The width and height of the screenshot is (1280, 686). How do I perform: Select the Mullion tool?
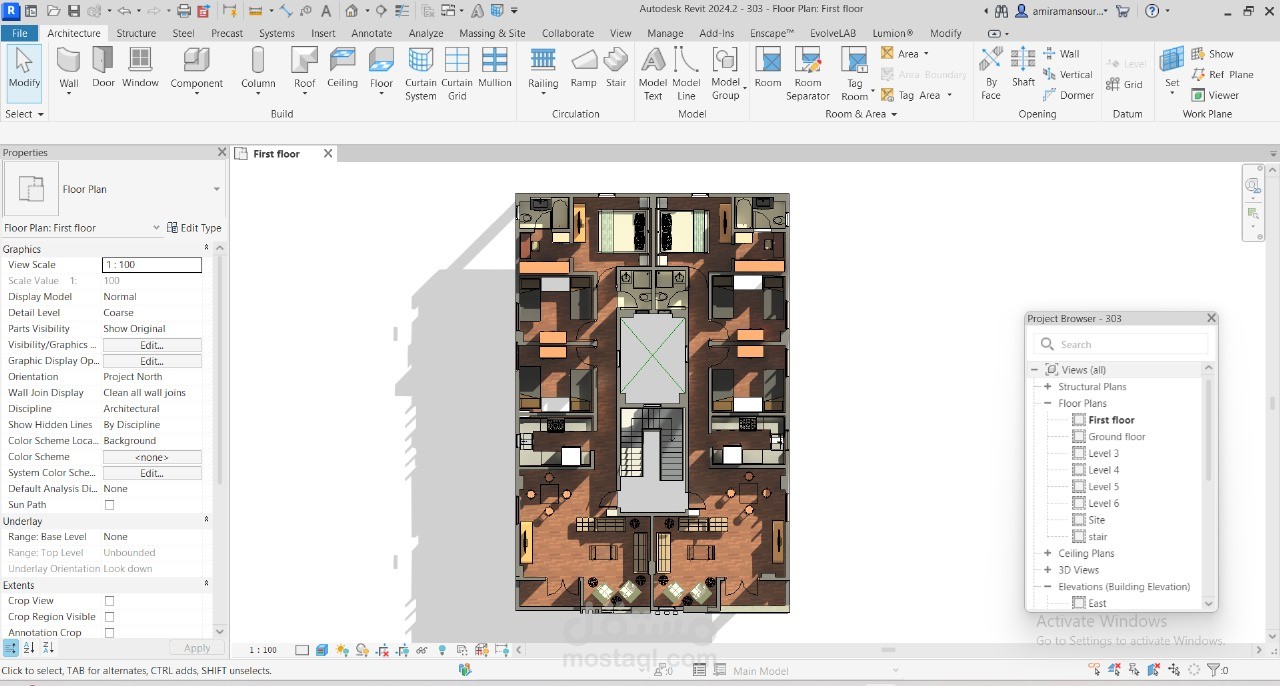[x=494, y=68]
